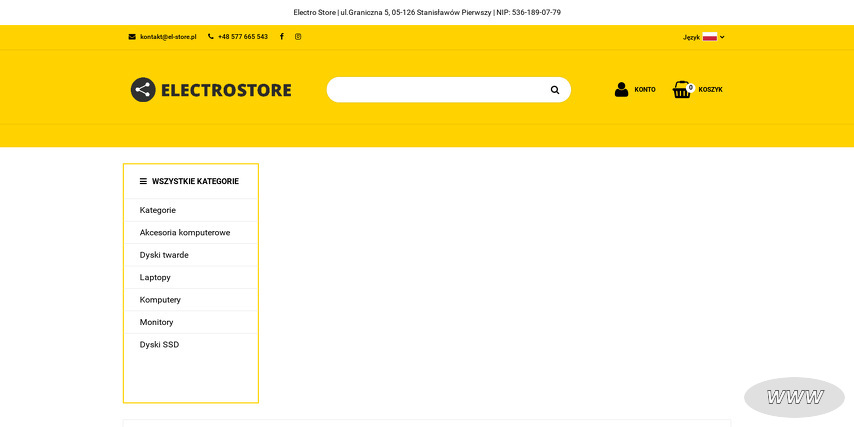Open the Dyski SSD category
The width and height of the screenshot is (854, 427).
point(159,344)
